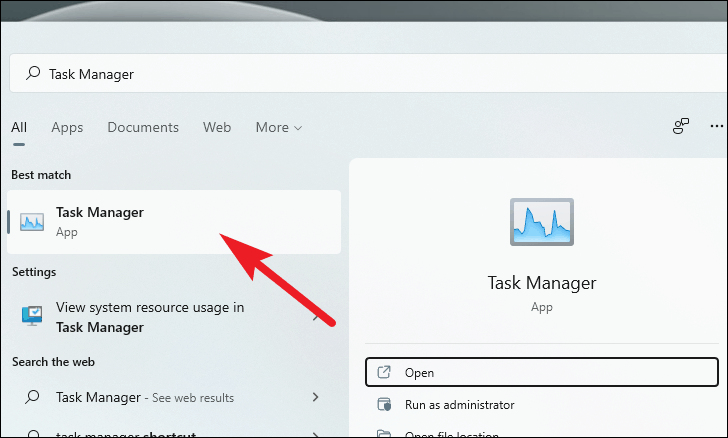Click the connected accounts icon

pos(681,127)
